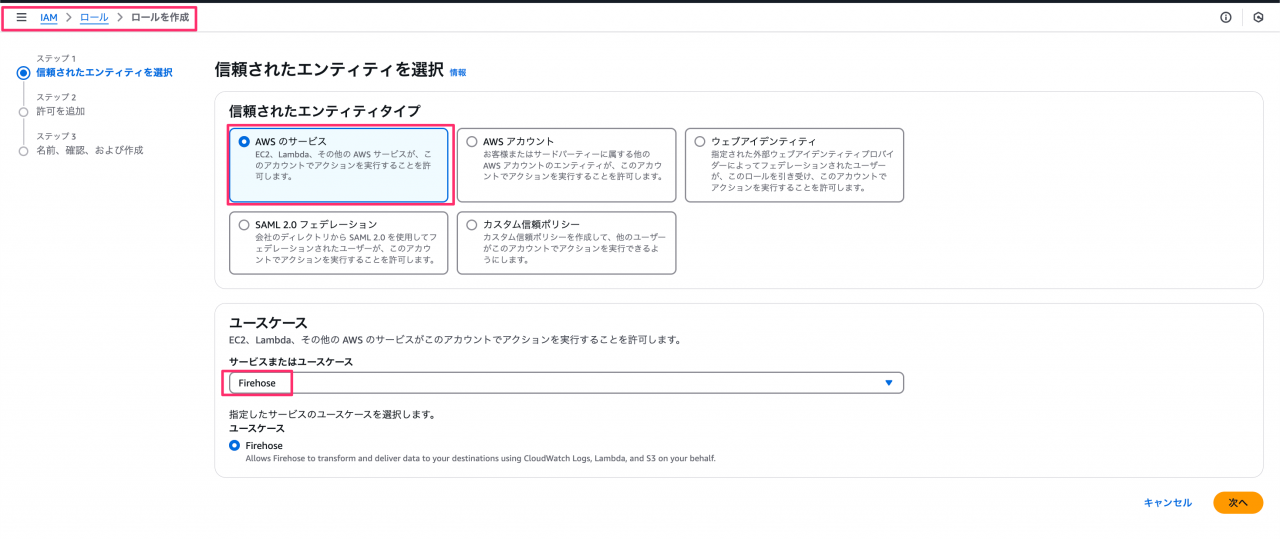Image resolution: width=1280 pixels, height=539 pixels.
Task: Click the キャンセル button
Action: tap(1168, 503)
